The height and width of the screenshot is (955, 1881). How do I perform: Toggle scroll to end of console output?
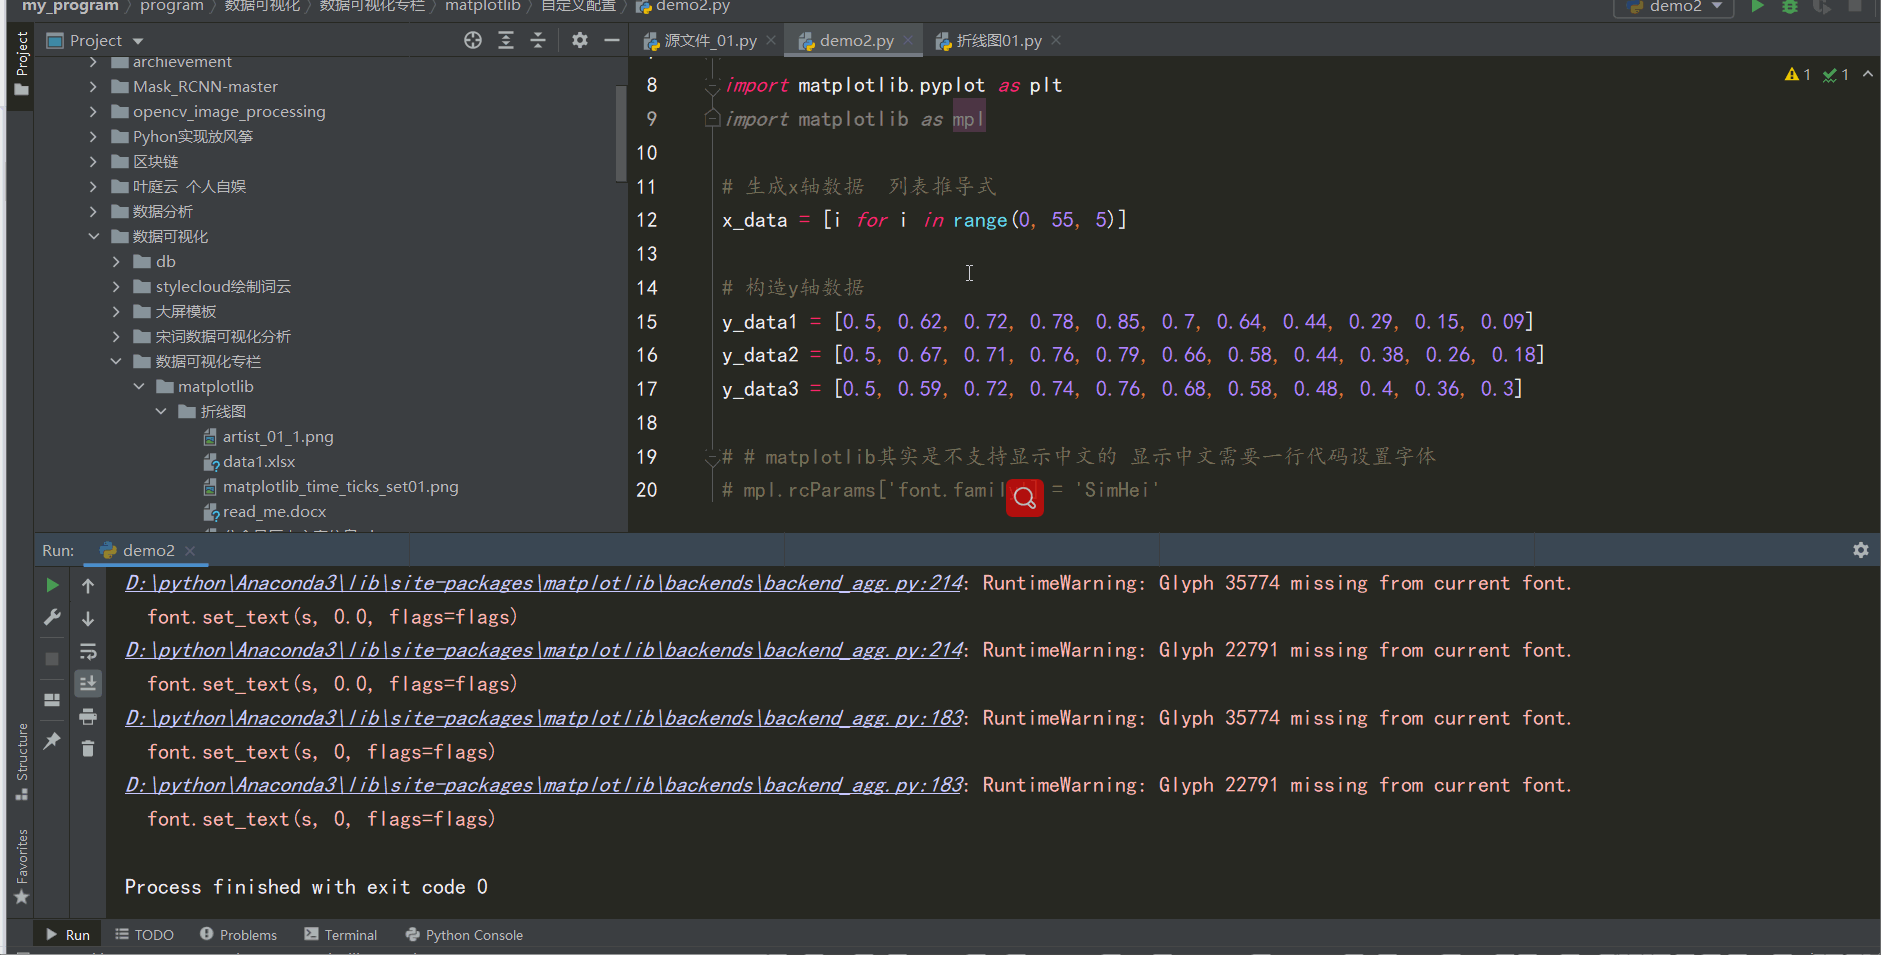pyautogui.click(x=88, y=684)
